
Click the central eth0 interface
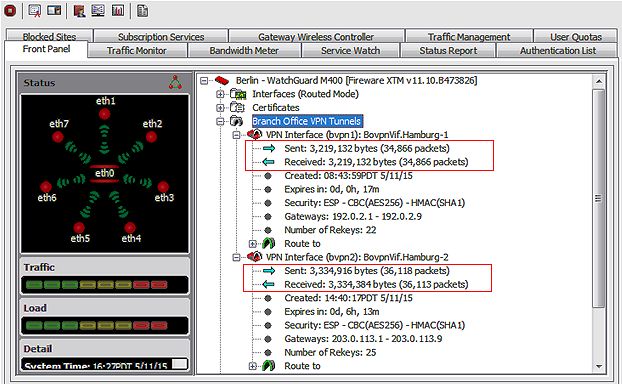click(x=104, y=173)
